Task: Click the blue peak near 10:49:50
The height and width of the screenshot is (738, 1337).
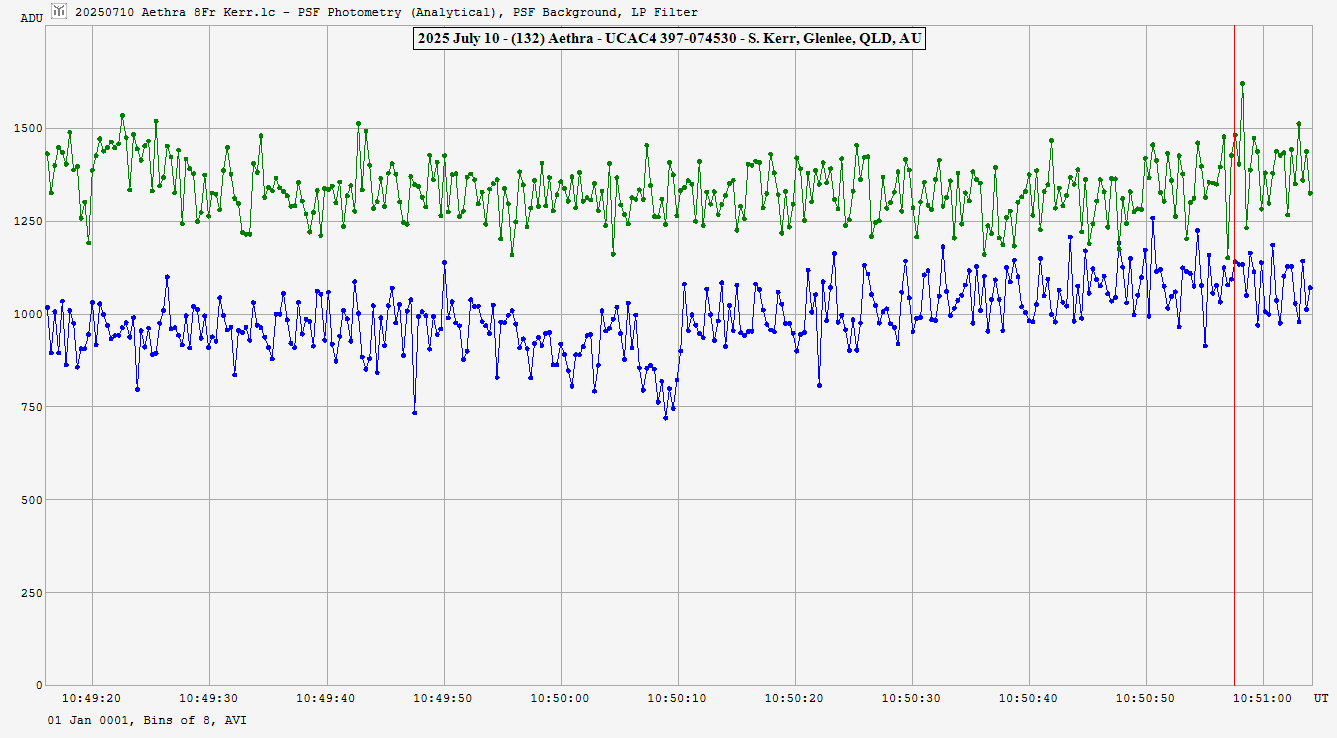Action: click(444, 263)
